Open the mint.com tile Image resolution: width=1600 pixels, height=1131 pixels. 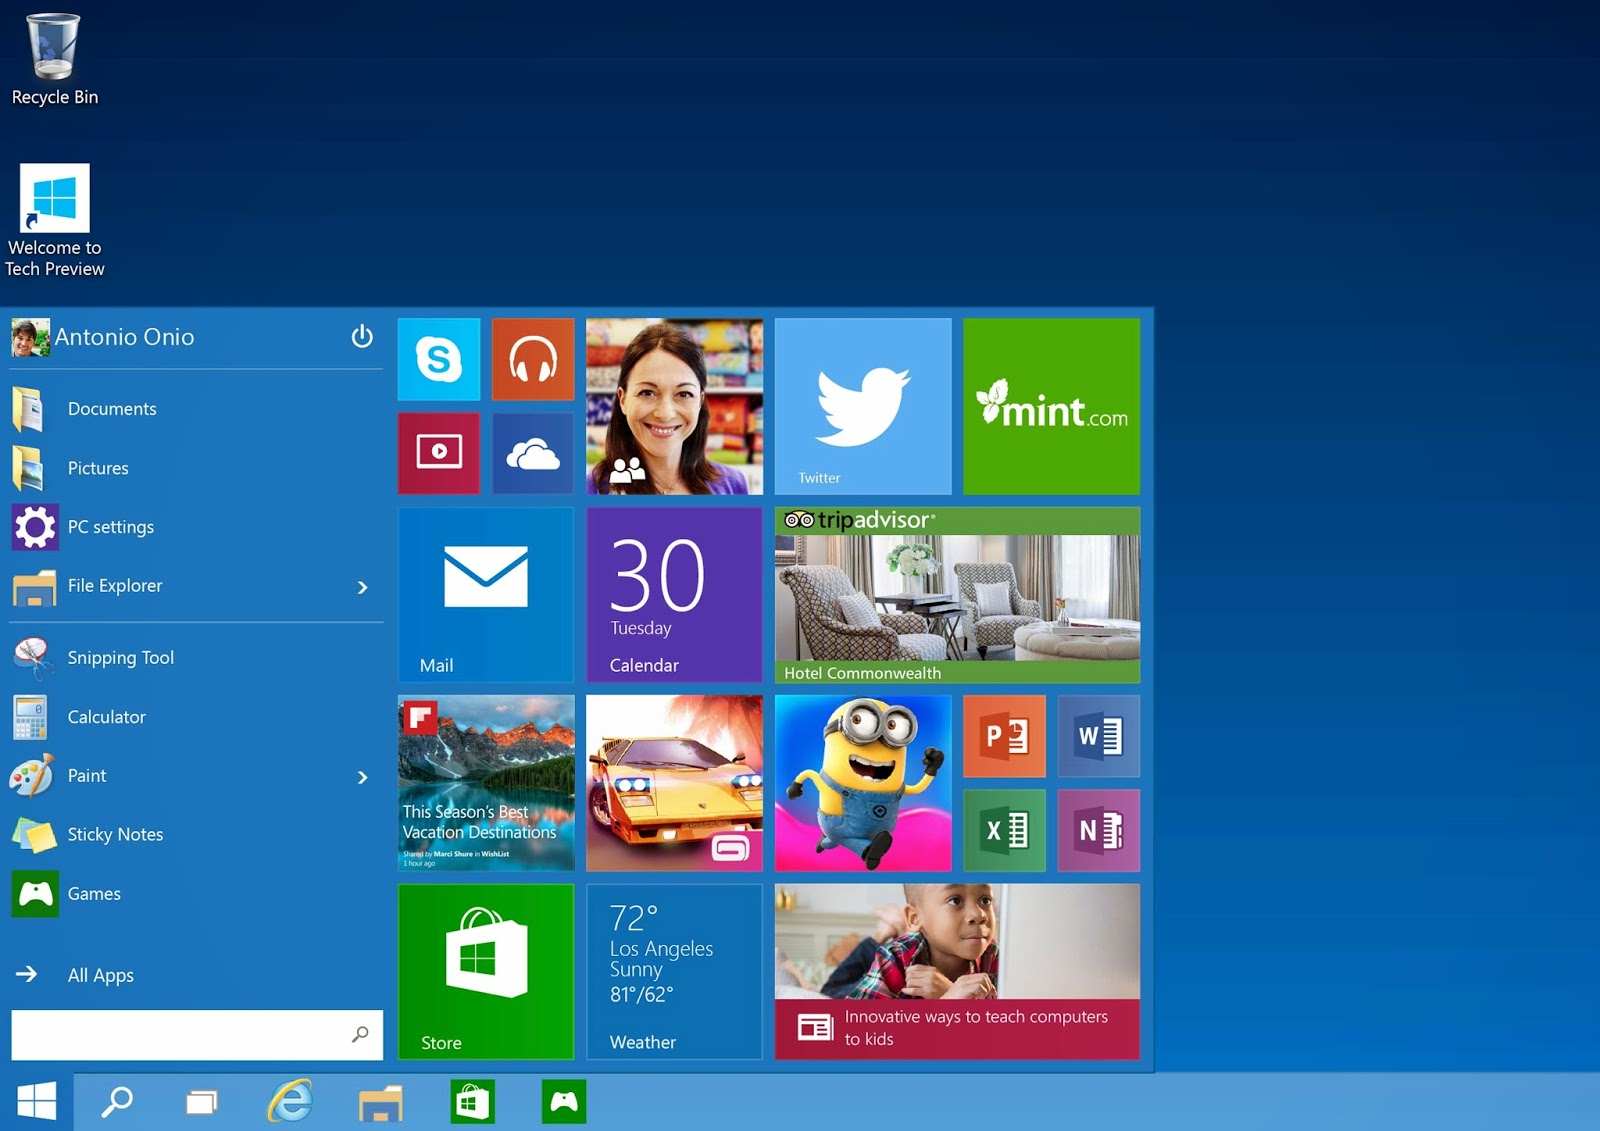[x=1051, y=406]
